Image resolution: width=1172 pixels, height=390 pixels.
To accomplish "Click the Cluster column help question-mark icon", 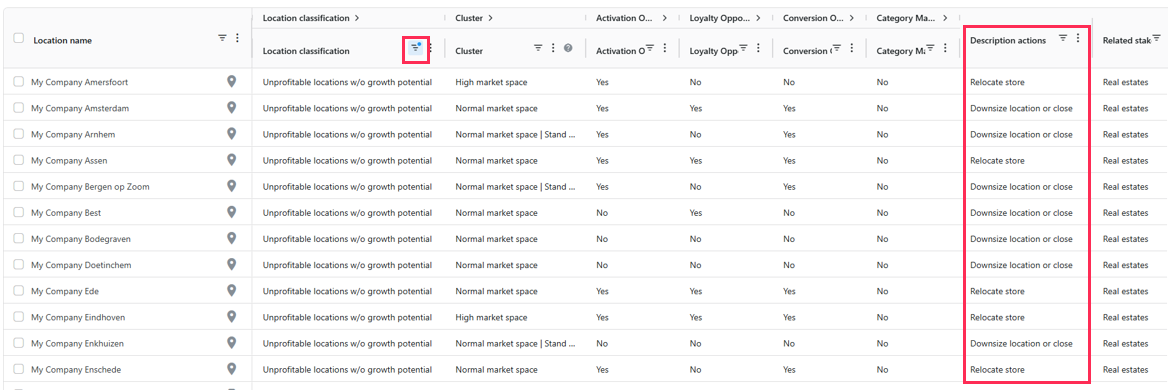I will (x=568, y=49).
